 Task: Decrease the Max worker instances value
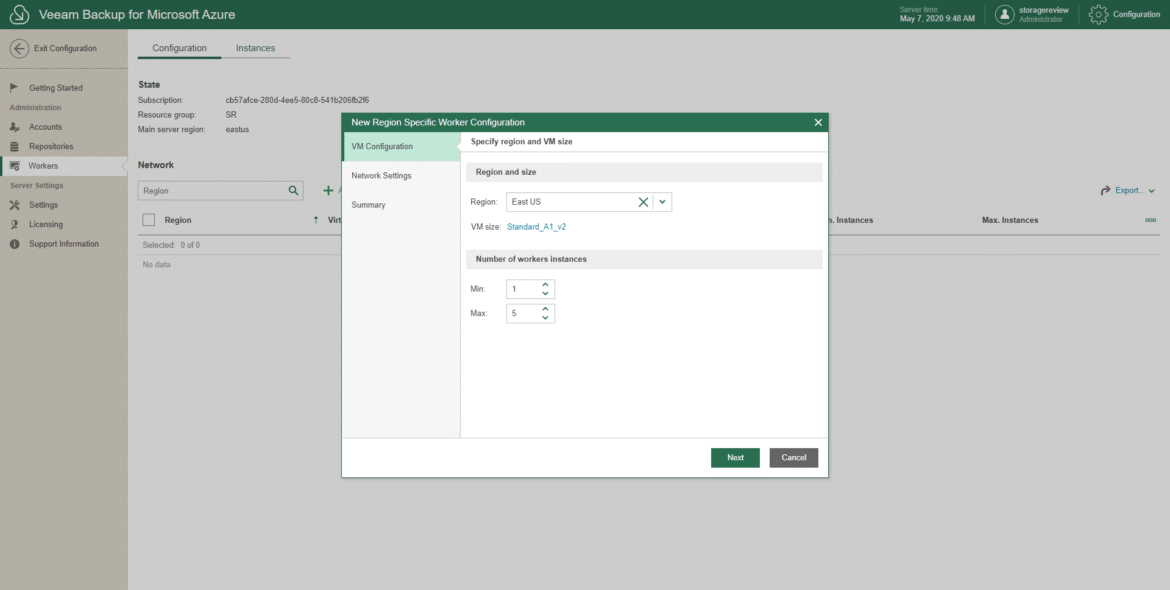[x=545, y=318]
